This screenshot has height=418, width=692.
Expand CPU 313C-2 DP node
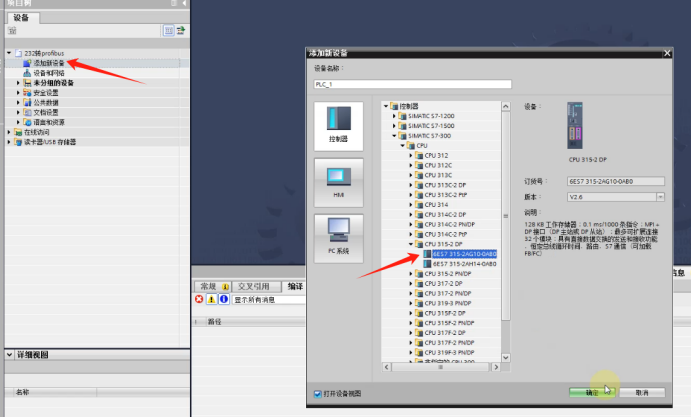pos(411,185)
